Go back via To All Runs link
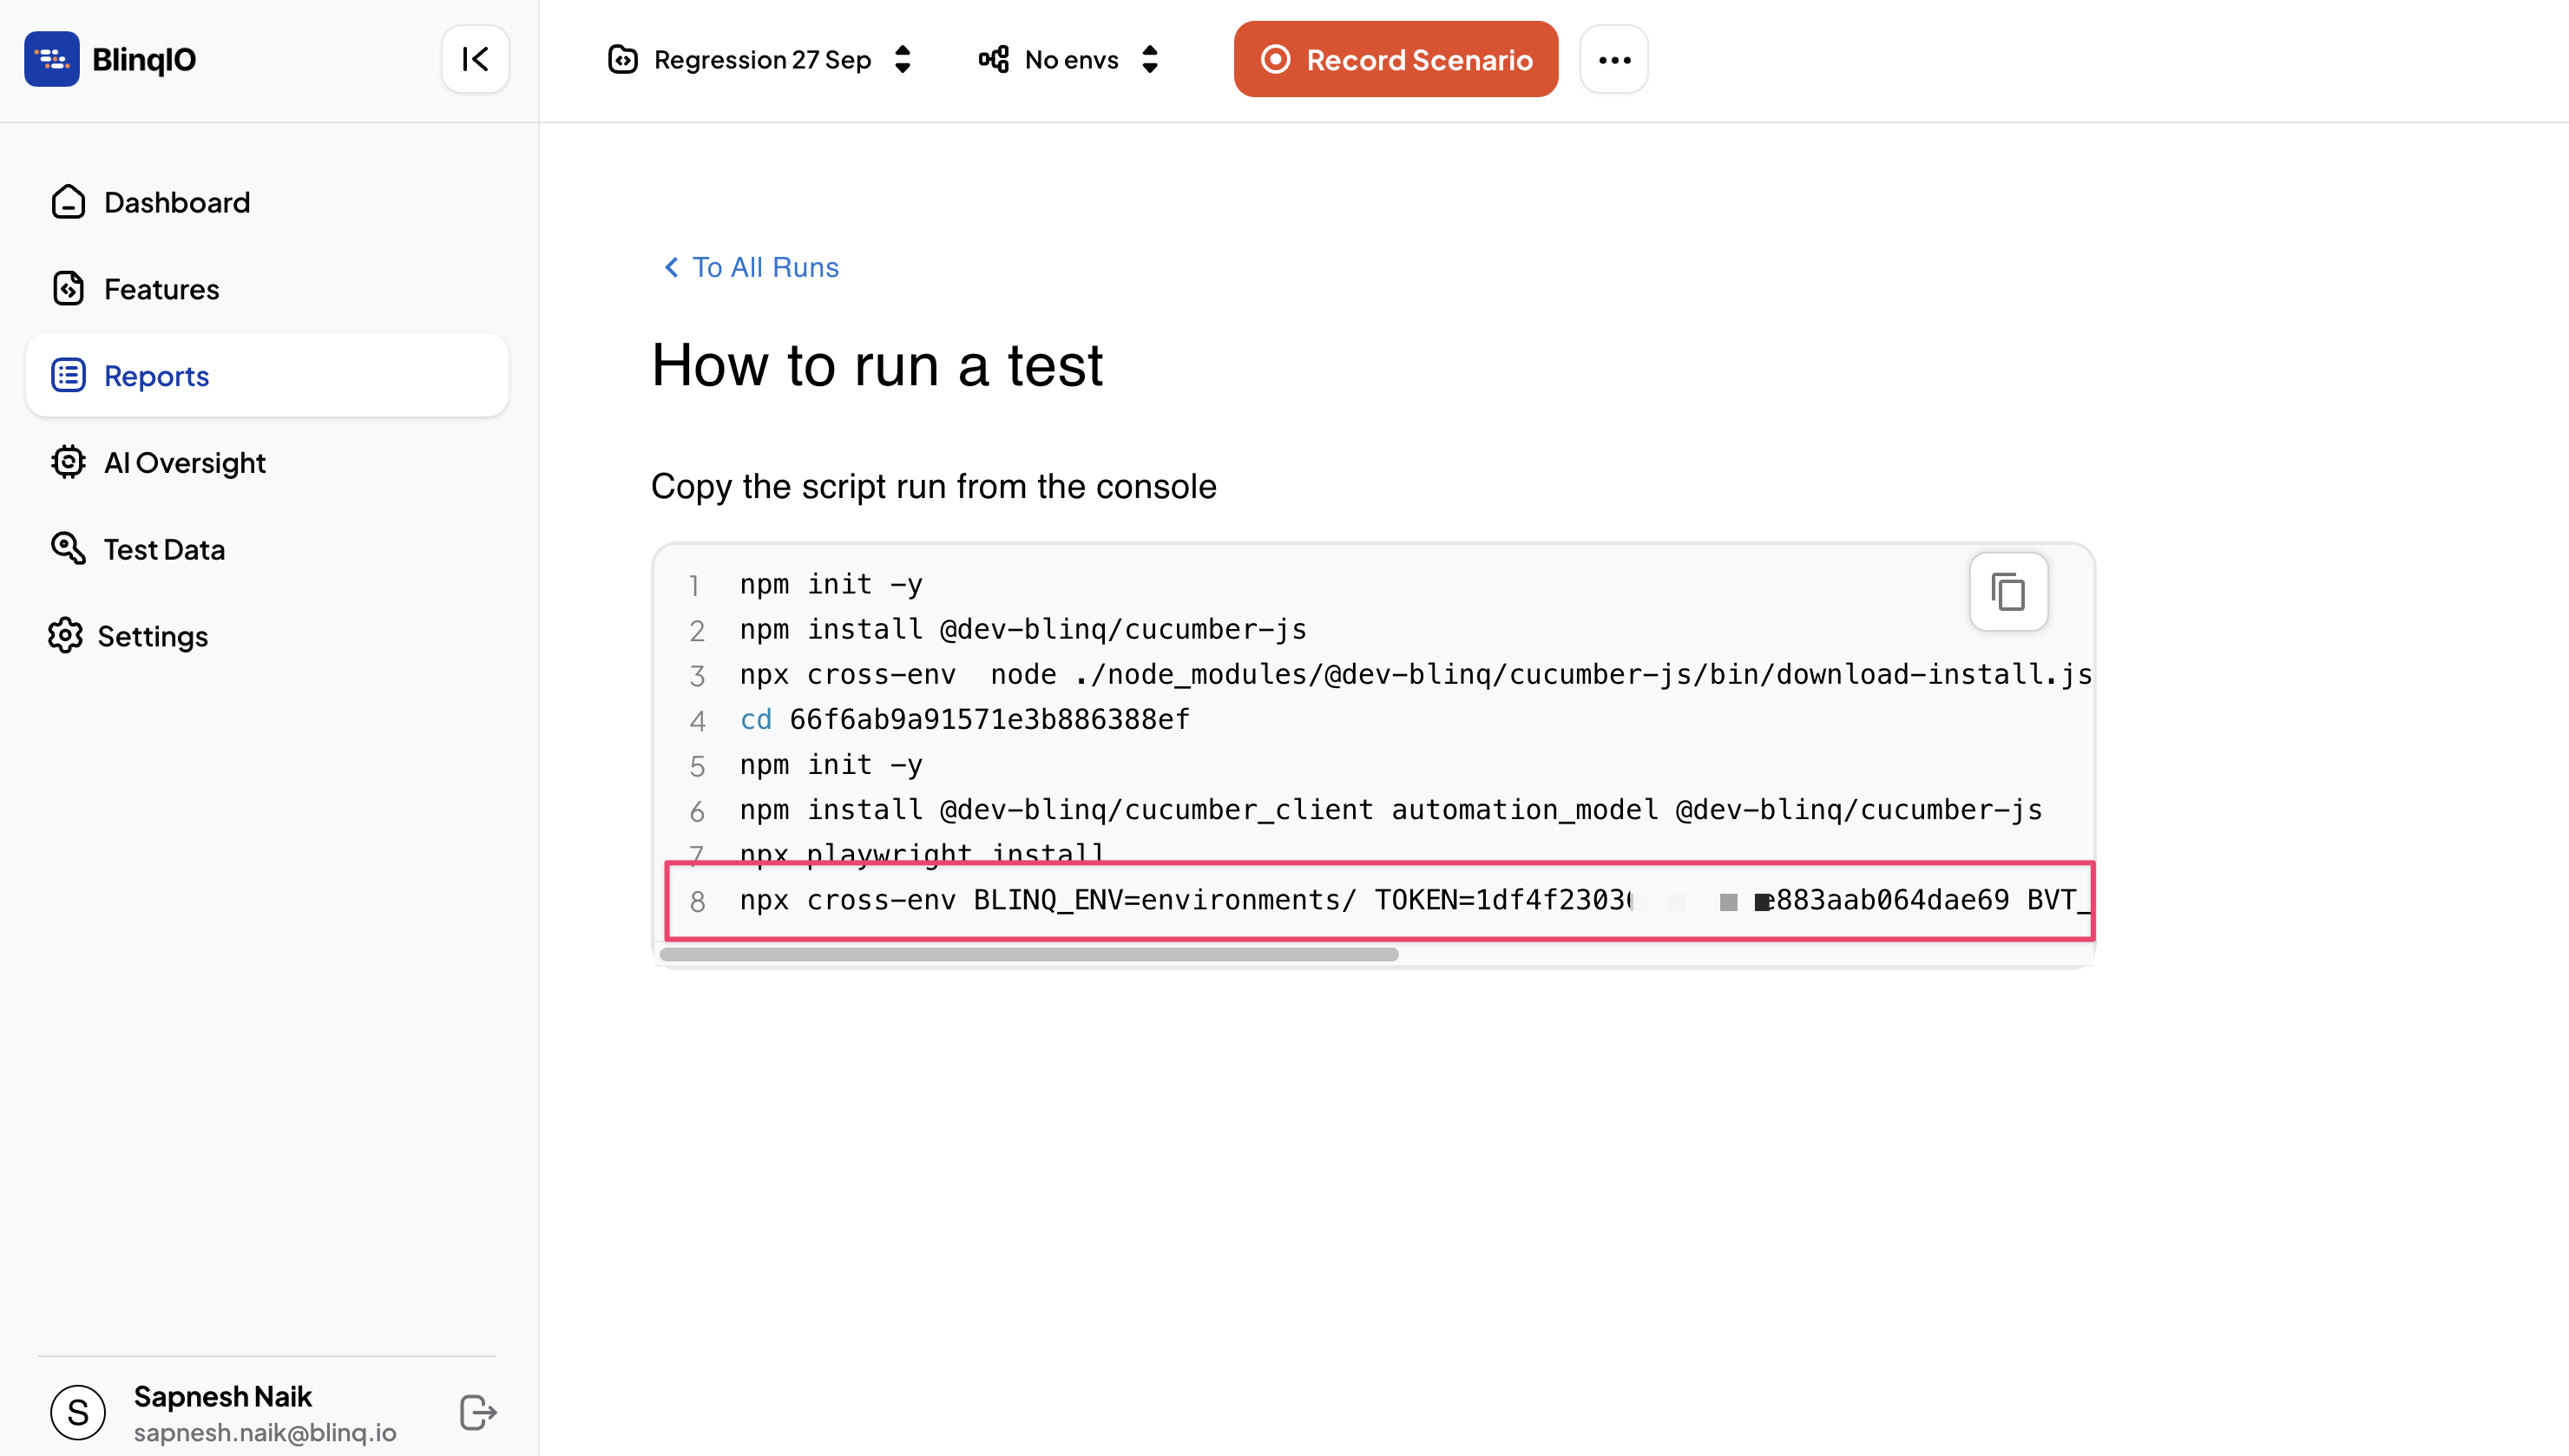This screenshot has height=1456, width=2569. click(x=751, y=267)
